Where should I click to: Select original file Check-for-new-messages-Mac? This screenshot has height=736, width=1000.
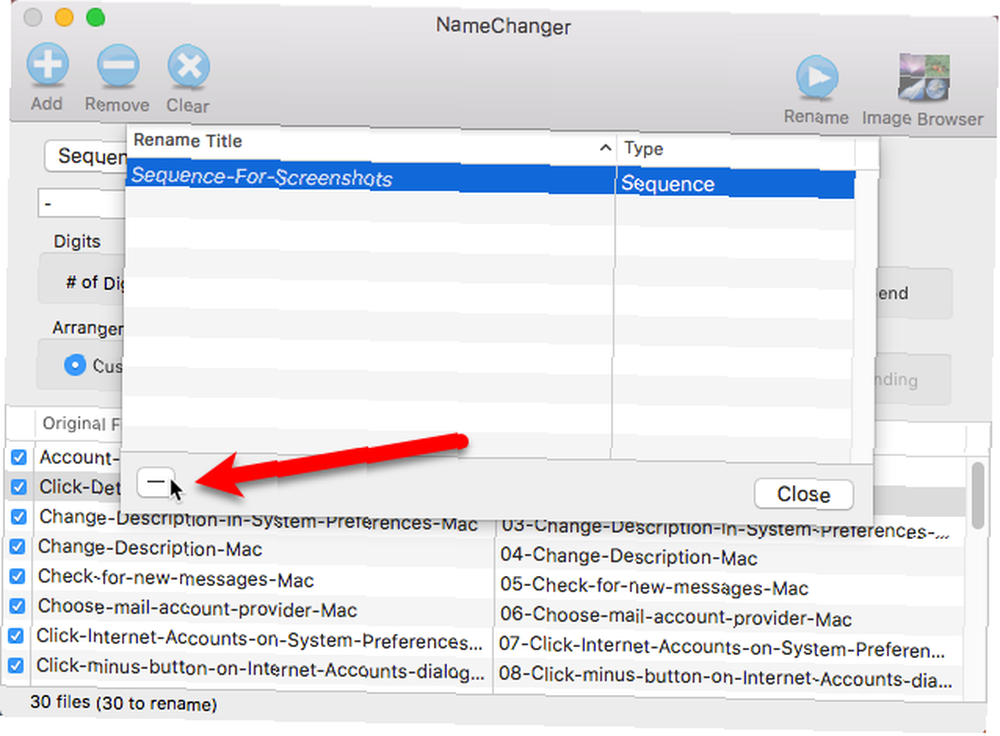pyautogui.click(x=175, y=578)
